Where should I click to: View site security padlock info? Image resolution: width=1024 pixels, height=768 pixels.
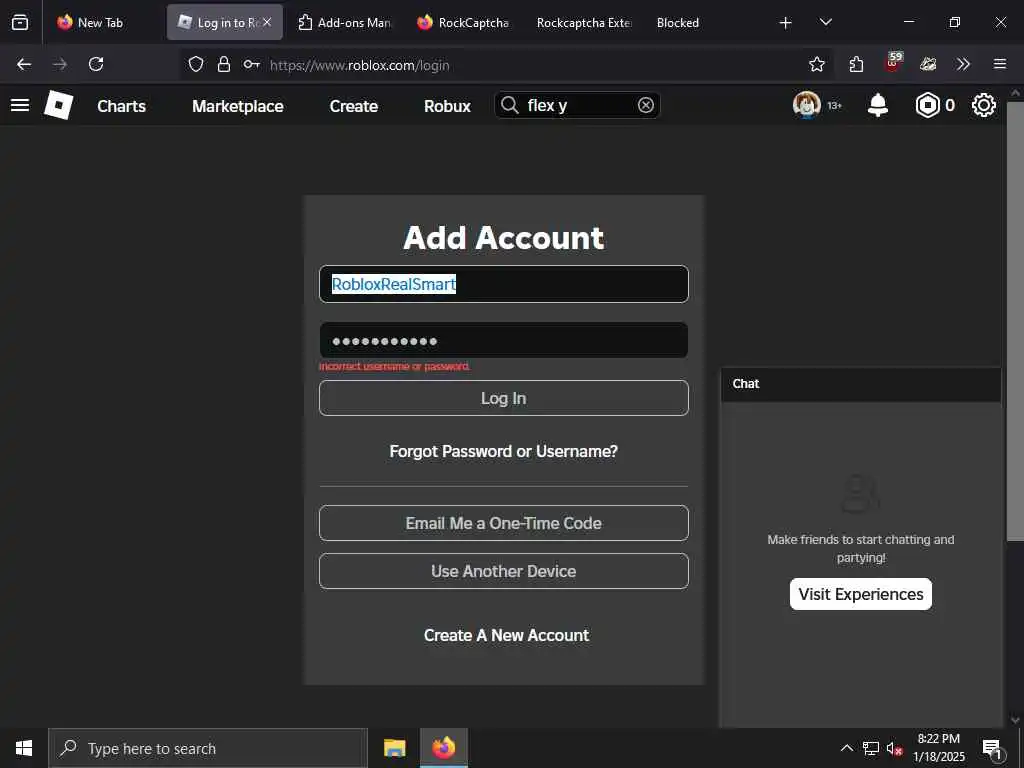pos(224,64)
